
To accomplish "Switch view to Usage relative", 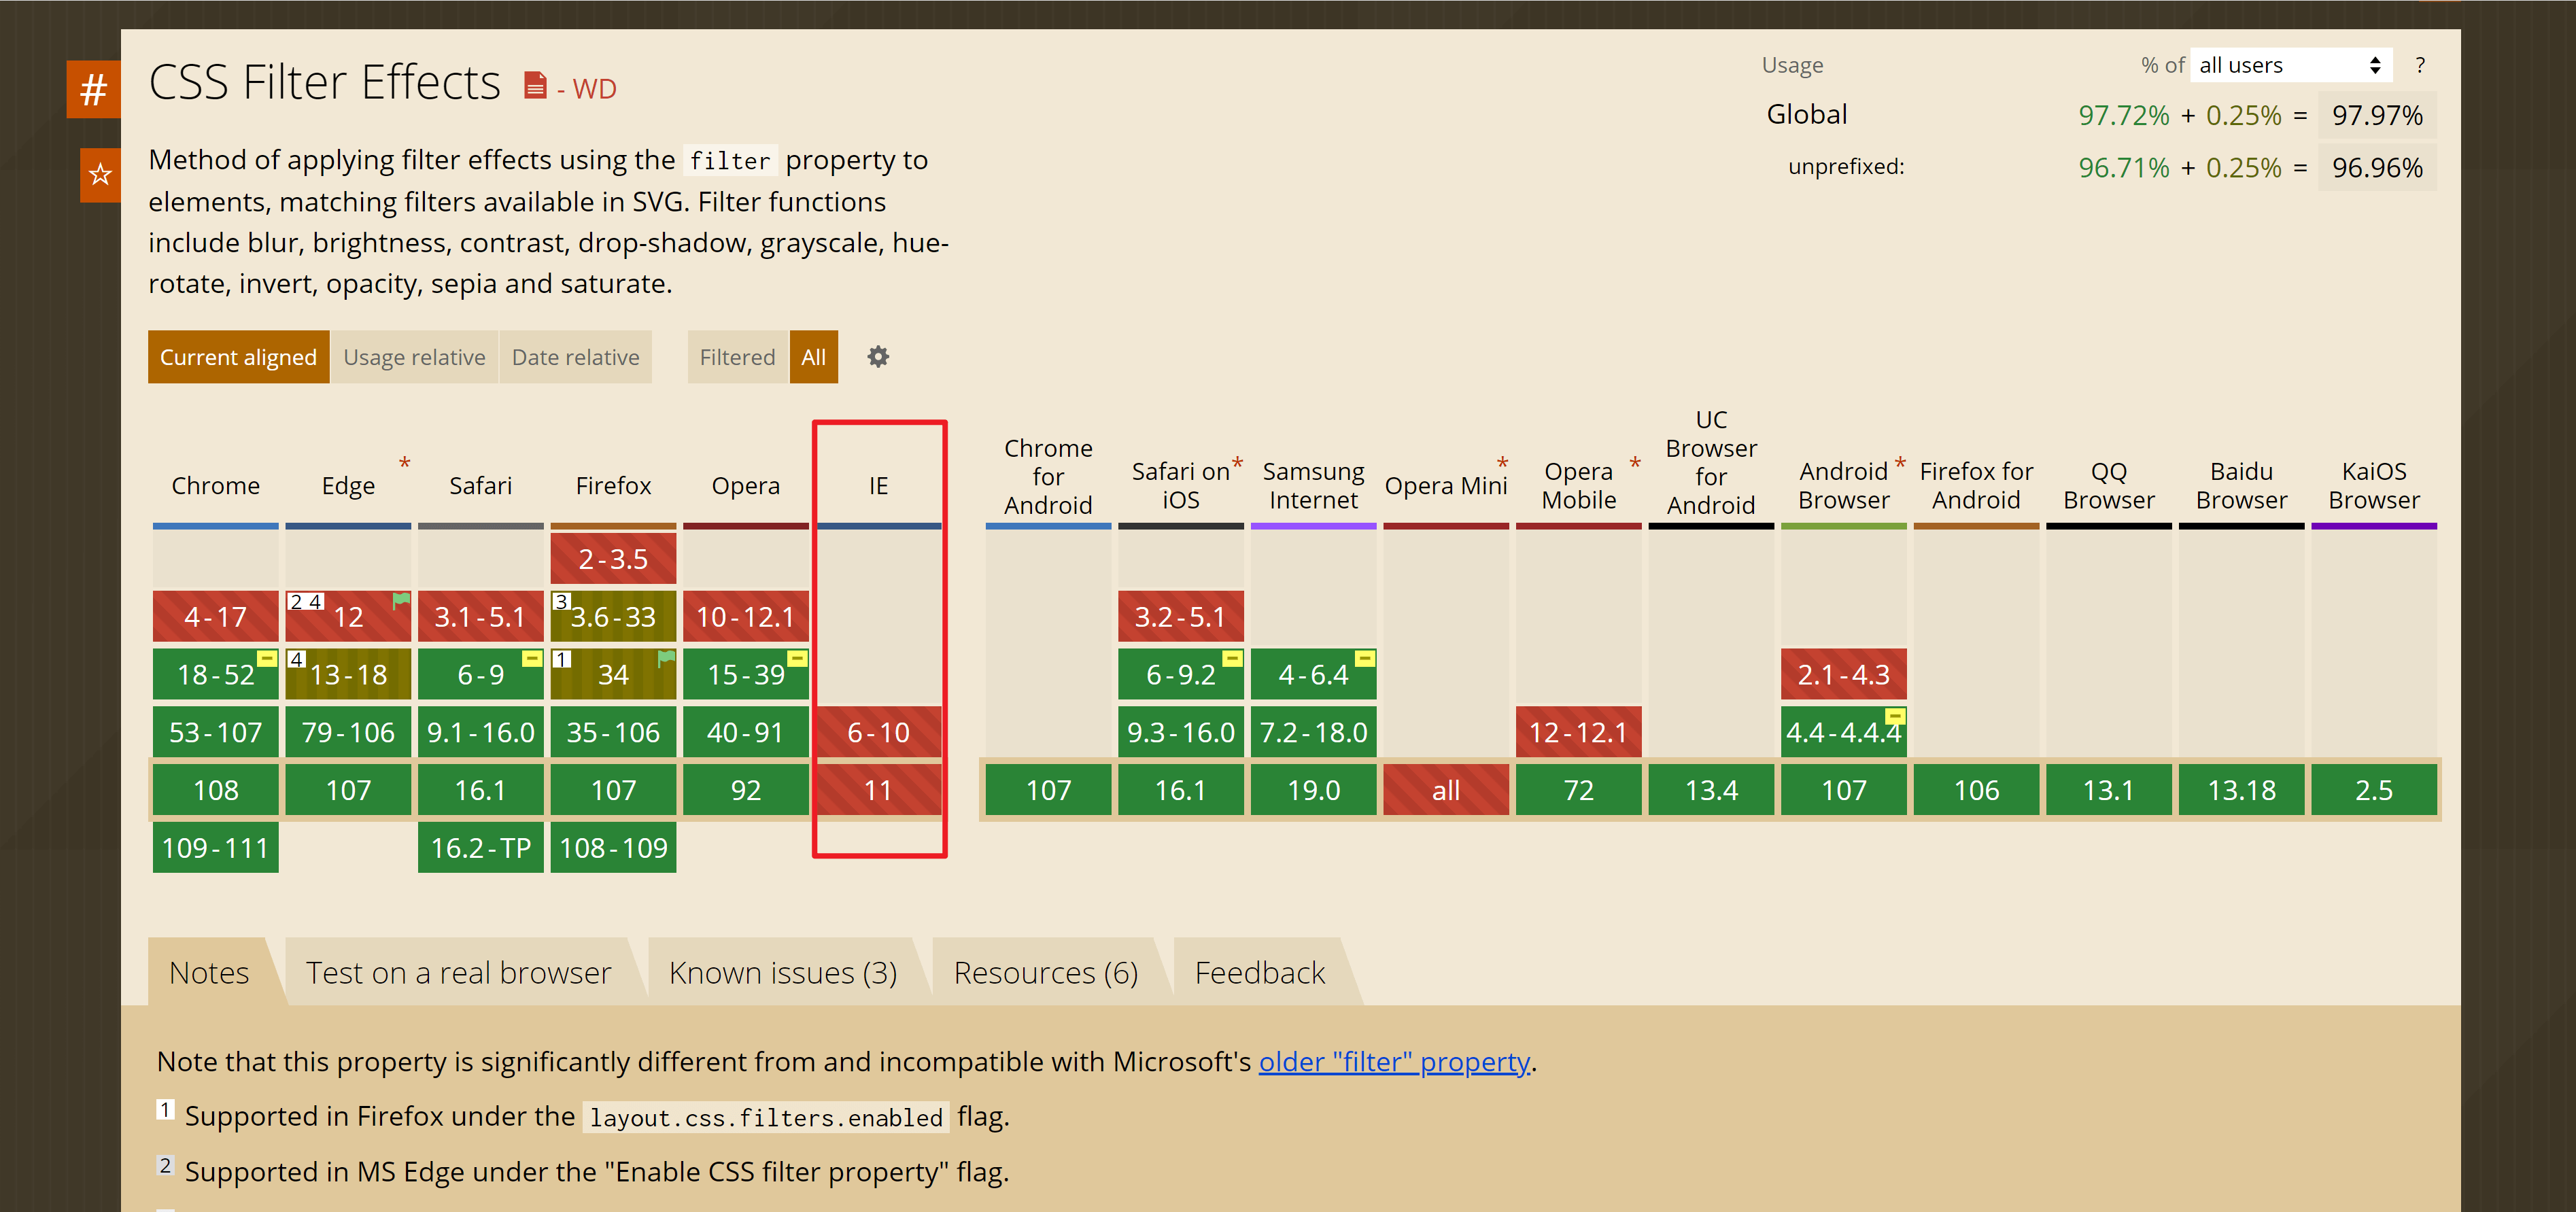I will coord(414,357).
